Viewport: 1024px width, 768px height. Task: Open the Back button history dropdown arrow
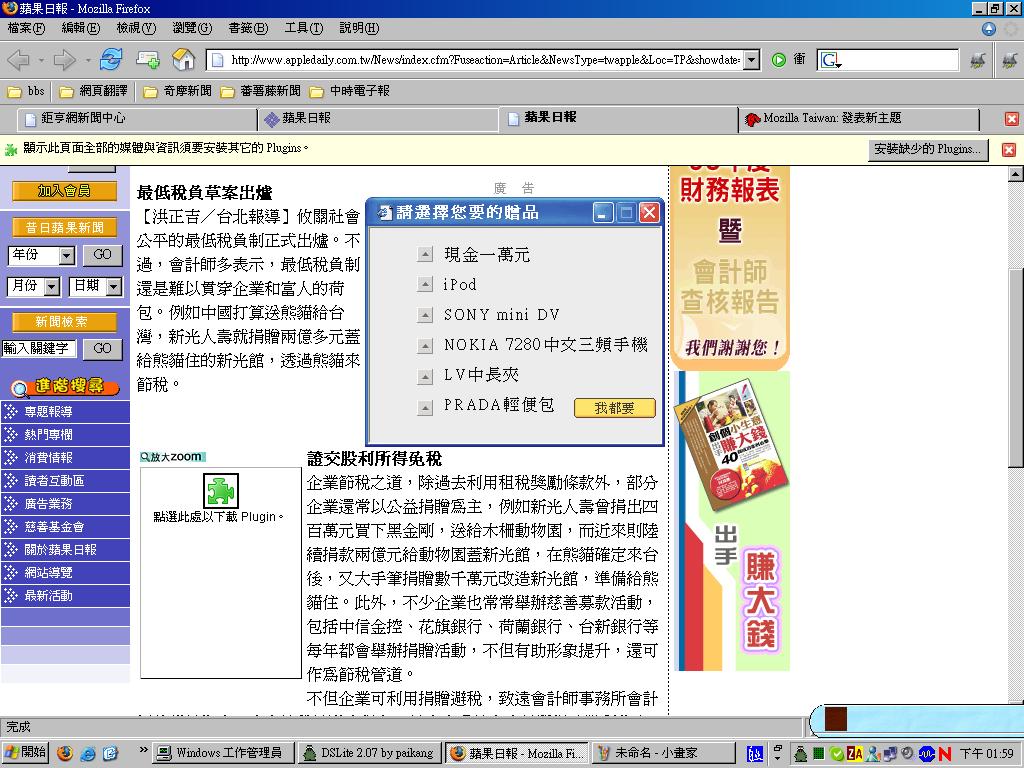[x=40, y=60]
